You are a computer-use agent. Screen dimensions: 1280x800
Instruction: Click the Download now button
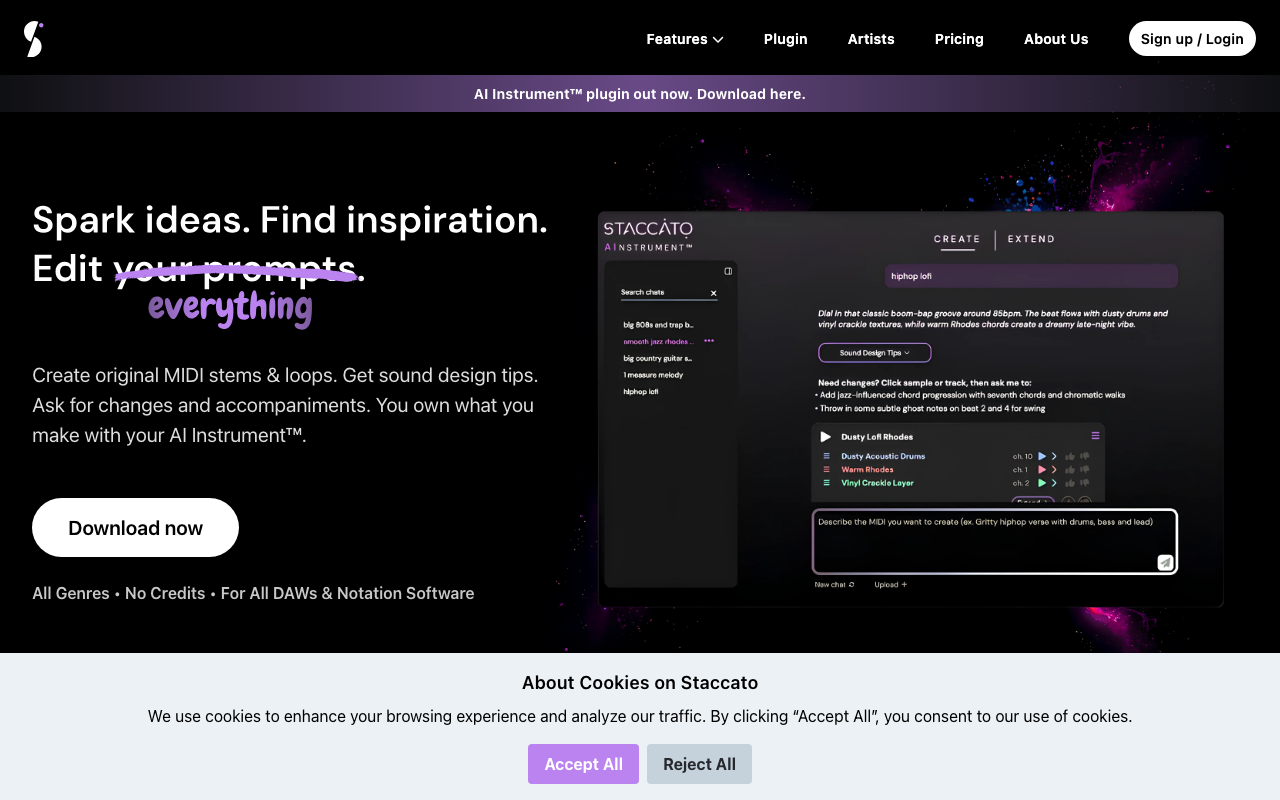pyautogui.click(x=135, y=528)
